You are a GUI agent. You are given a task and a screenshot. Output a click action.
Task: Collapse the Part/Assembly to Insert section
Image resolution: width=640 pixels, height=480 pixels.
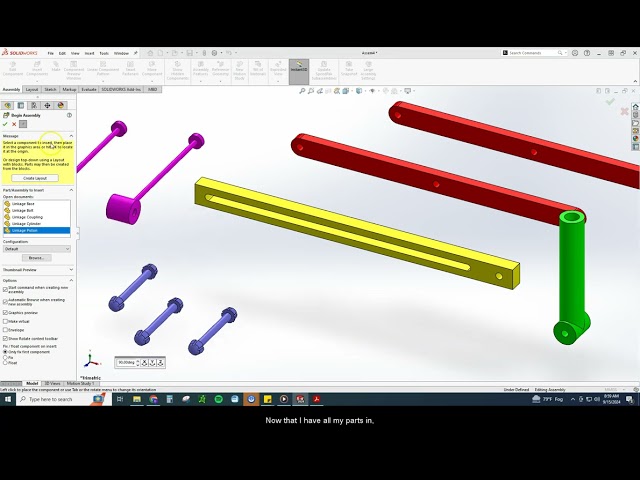[71, 190]
